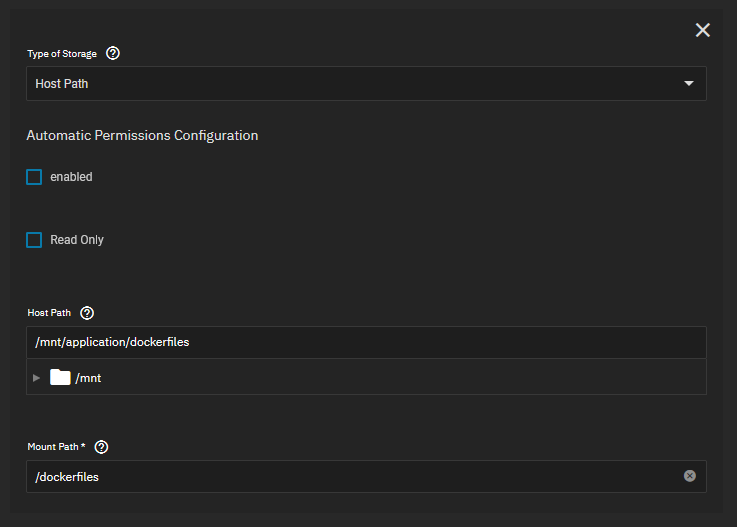Click the /mnt folder icon
The height and width of the screenshot is (527, 737).
tap(60, 377)
